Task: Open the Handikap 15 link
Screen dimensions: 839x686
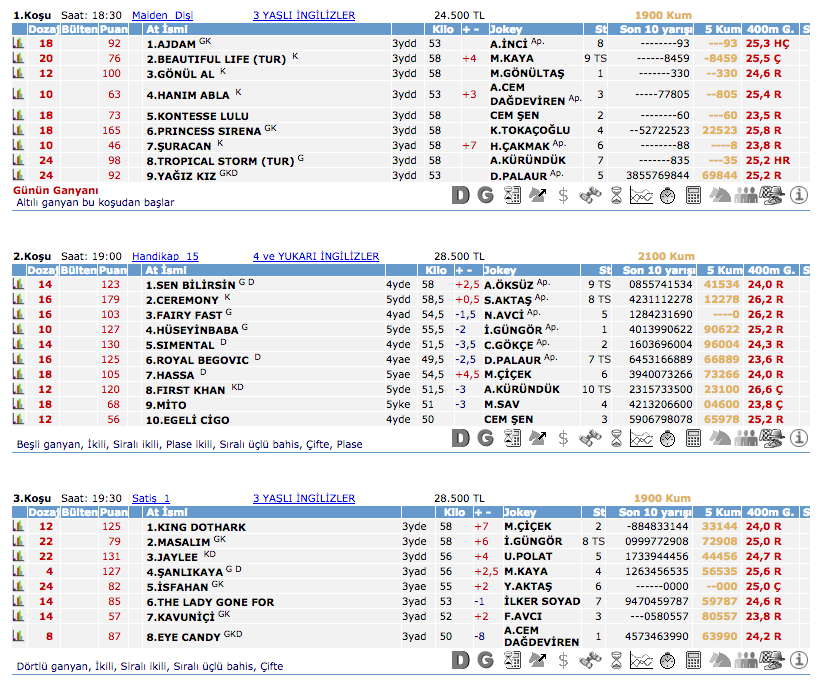Action: [x=165, y=256]
